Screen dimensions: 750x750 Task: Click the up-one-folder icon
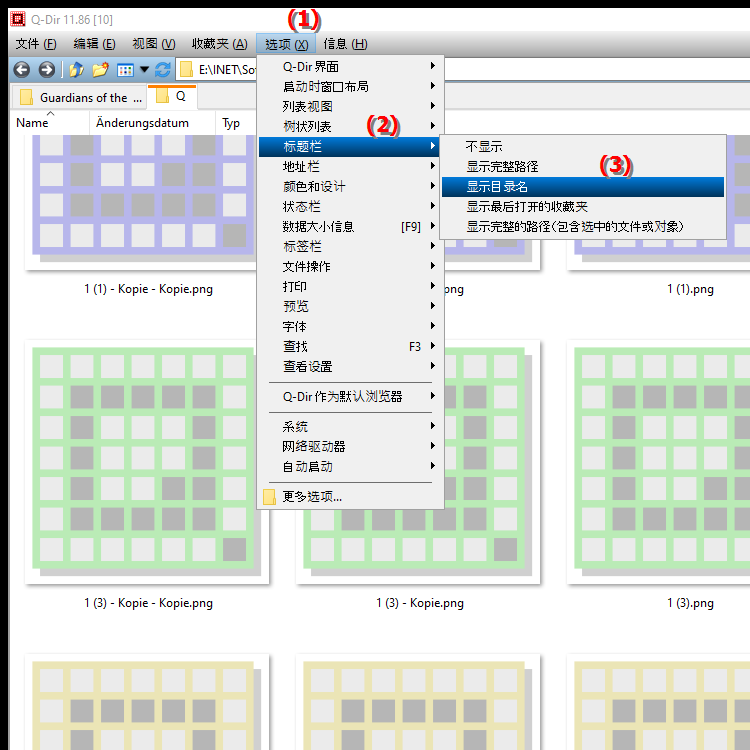[x=77, y=70]
